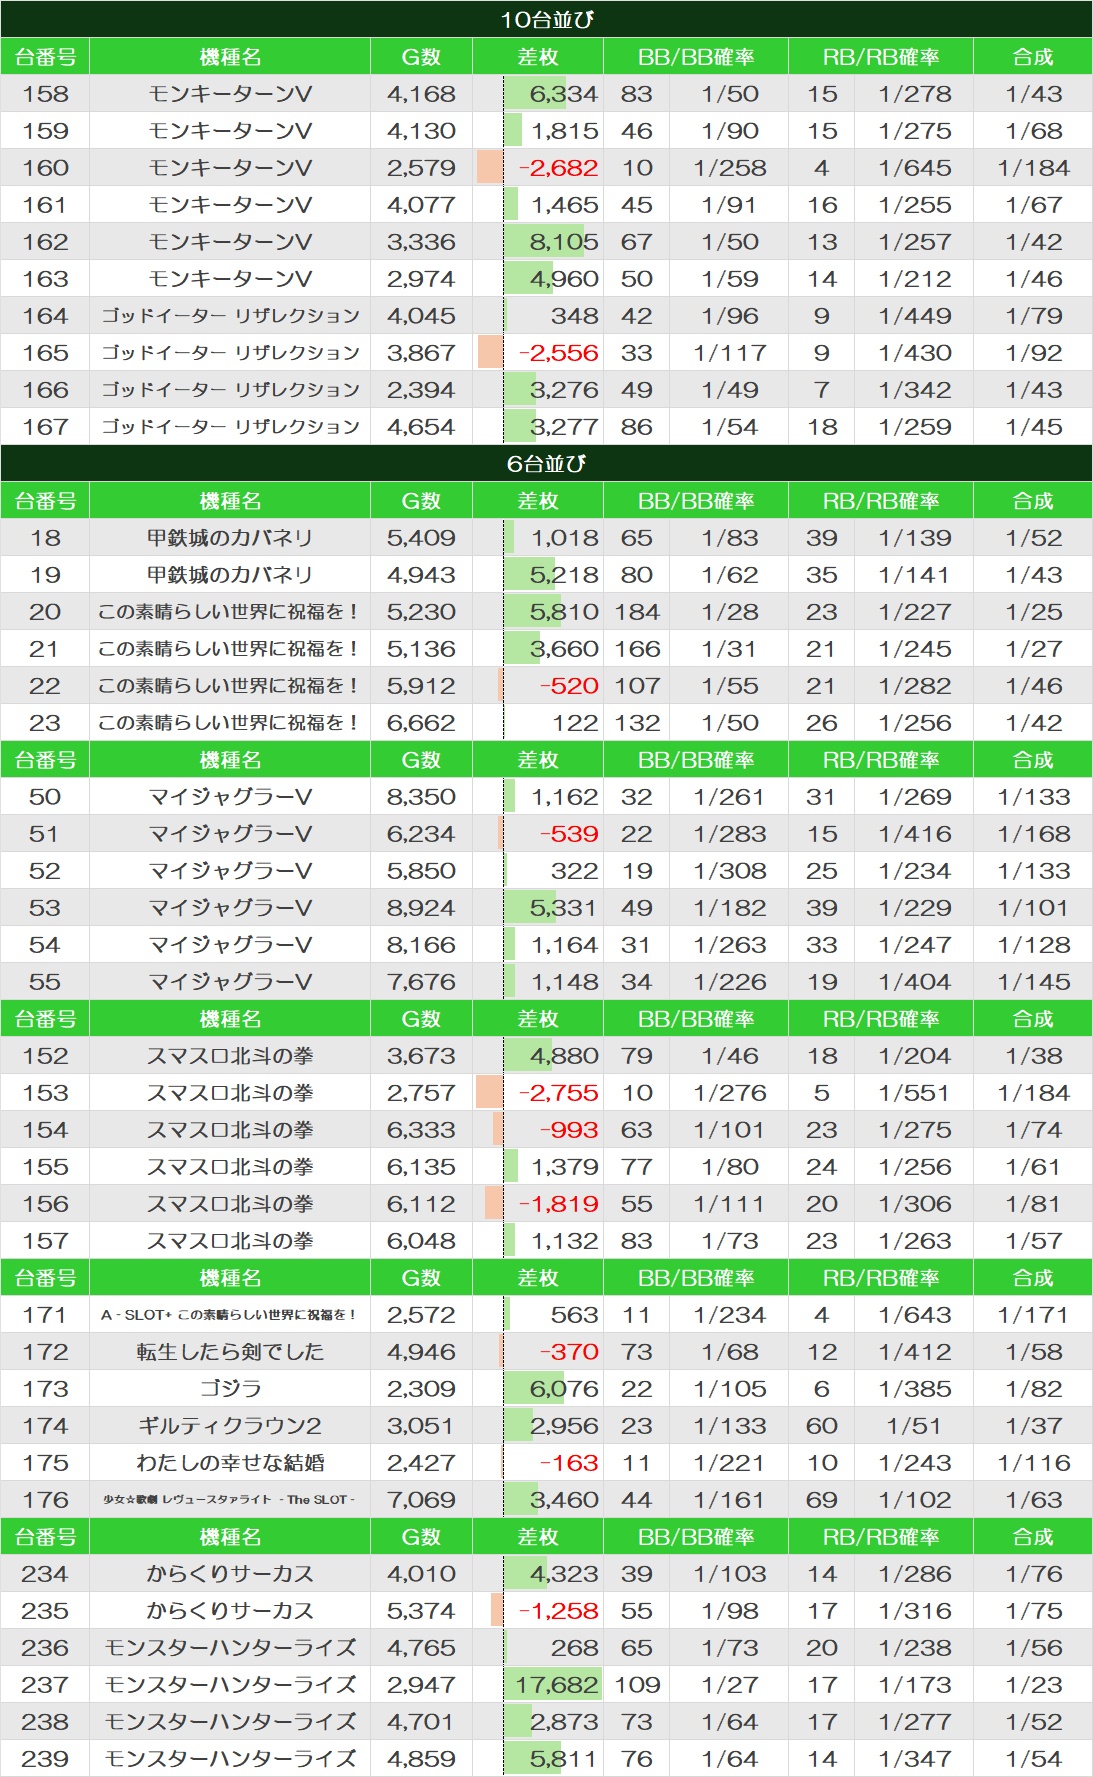Click the -2,556 difference value in row 165

[x=559, y=353]
